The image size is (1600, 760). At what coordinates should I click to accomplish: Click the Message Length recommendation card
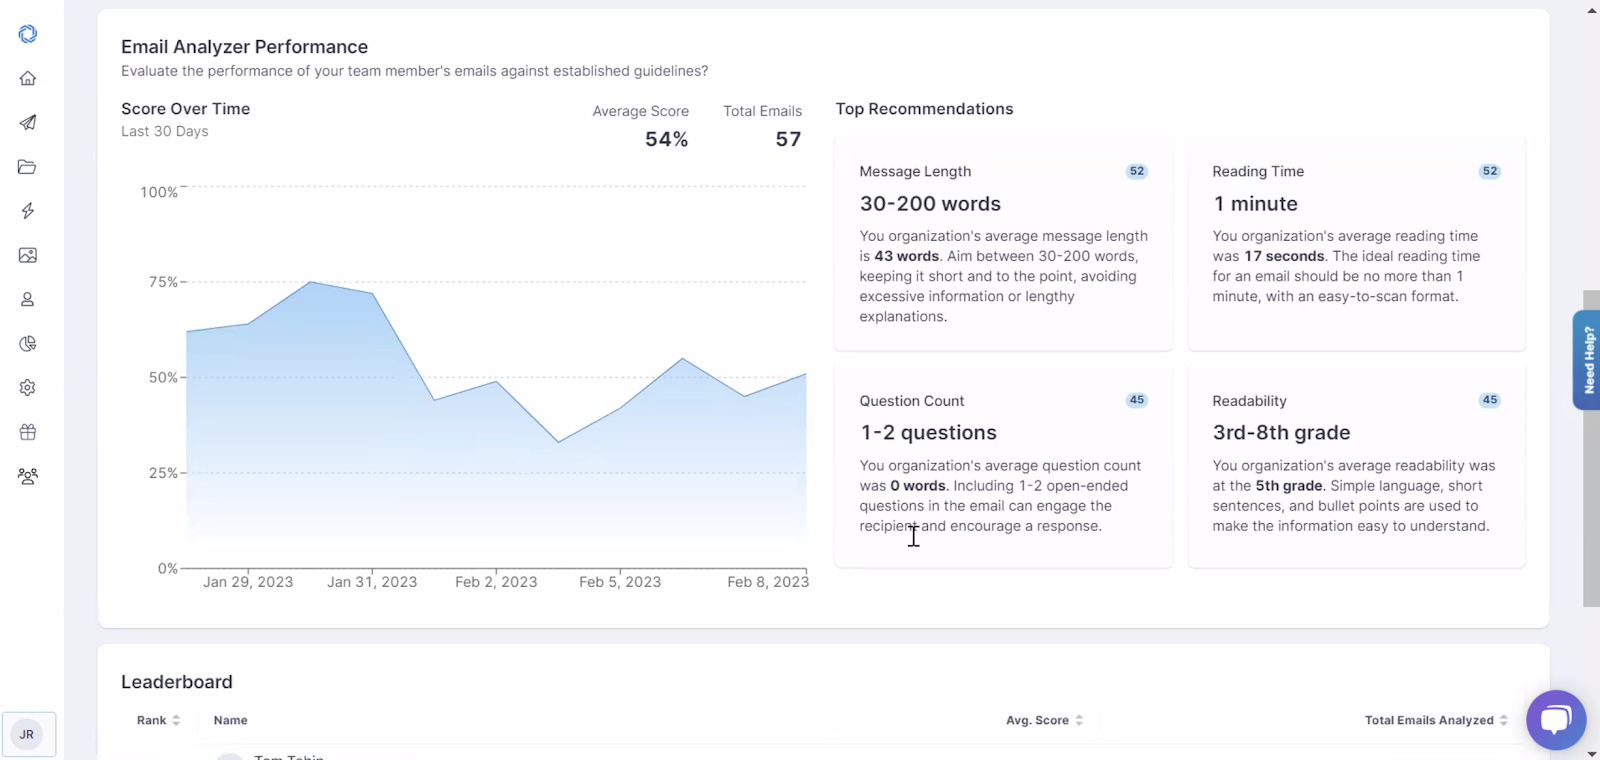1003,245
